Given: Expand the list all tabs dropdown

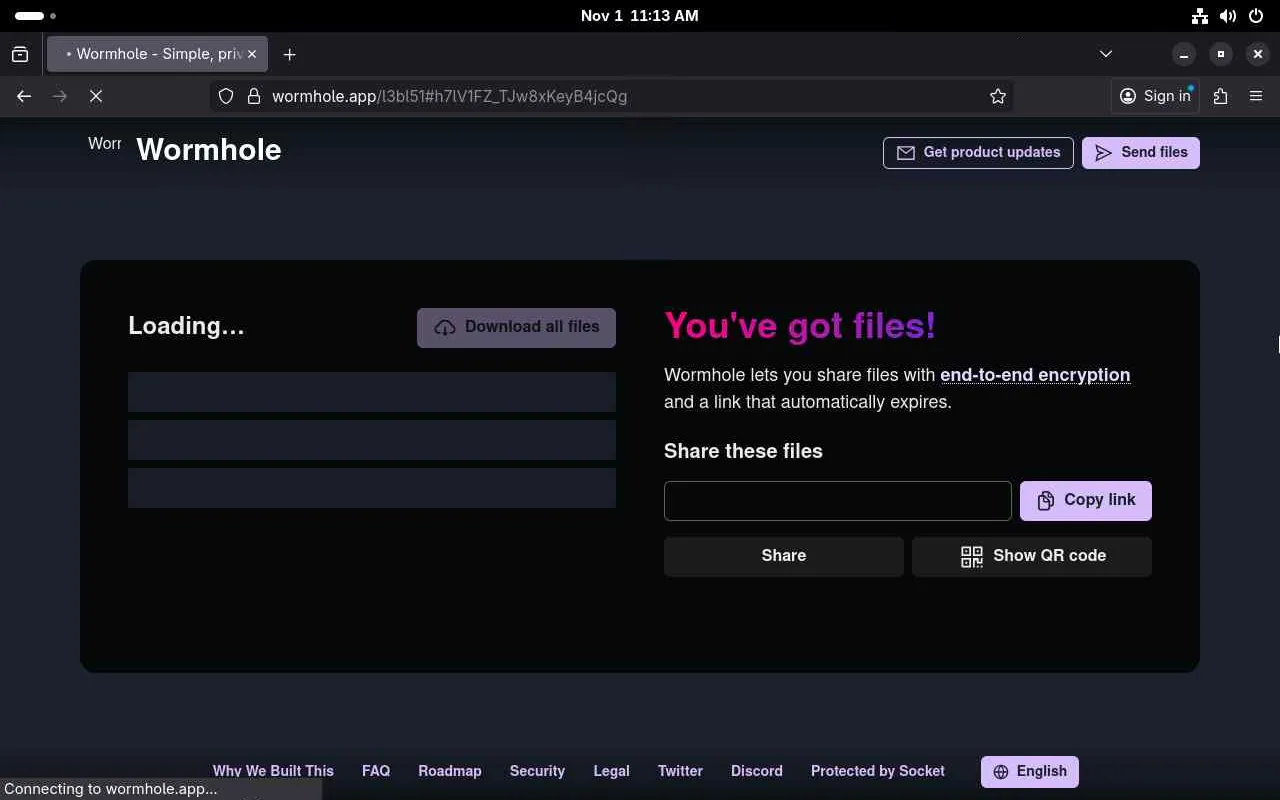Looking at the screenshot, I should [x=1106, y=54].
